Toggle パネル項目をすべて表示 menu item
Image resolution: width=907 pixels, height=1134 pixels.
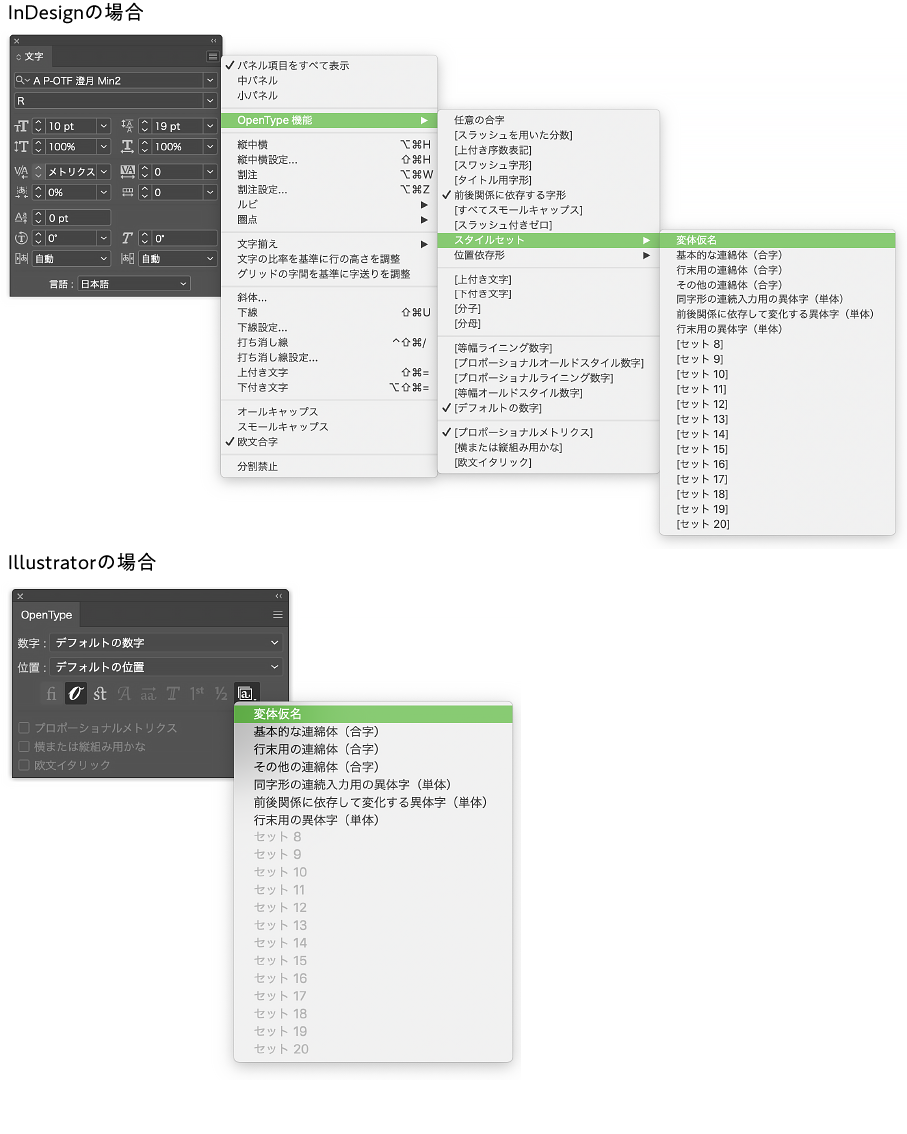(328, 65)
